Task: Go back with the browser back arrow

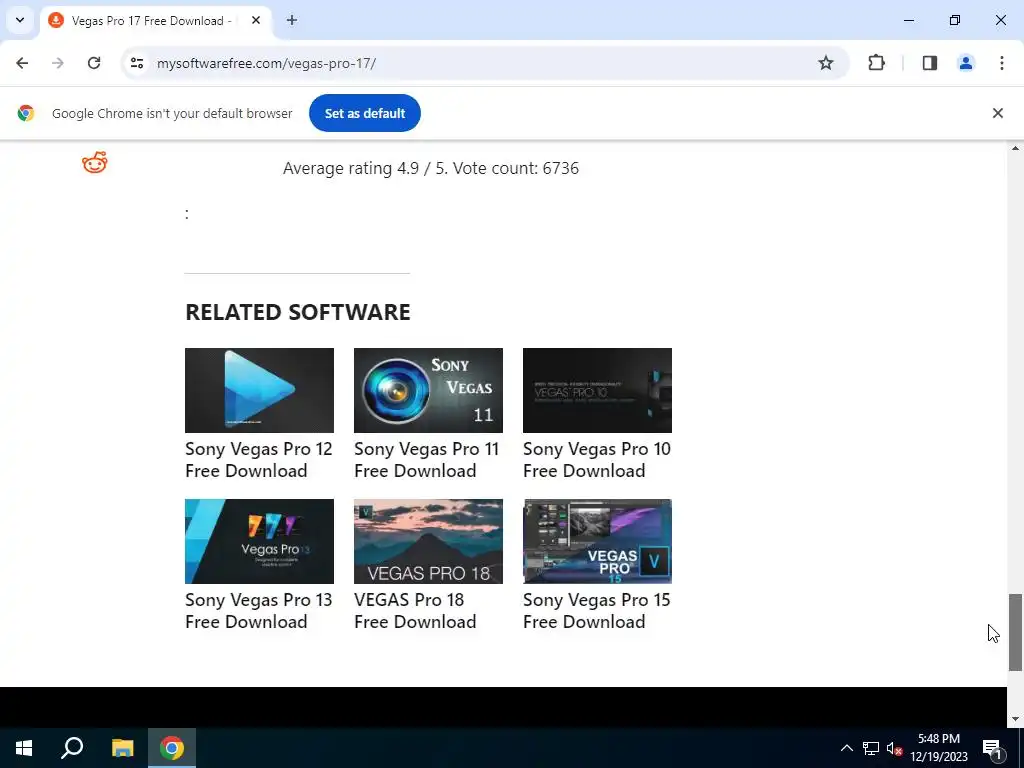Action: pyautogui.click(x=22, y=63)
